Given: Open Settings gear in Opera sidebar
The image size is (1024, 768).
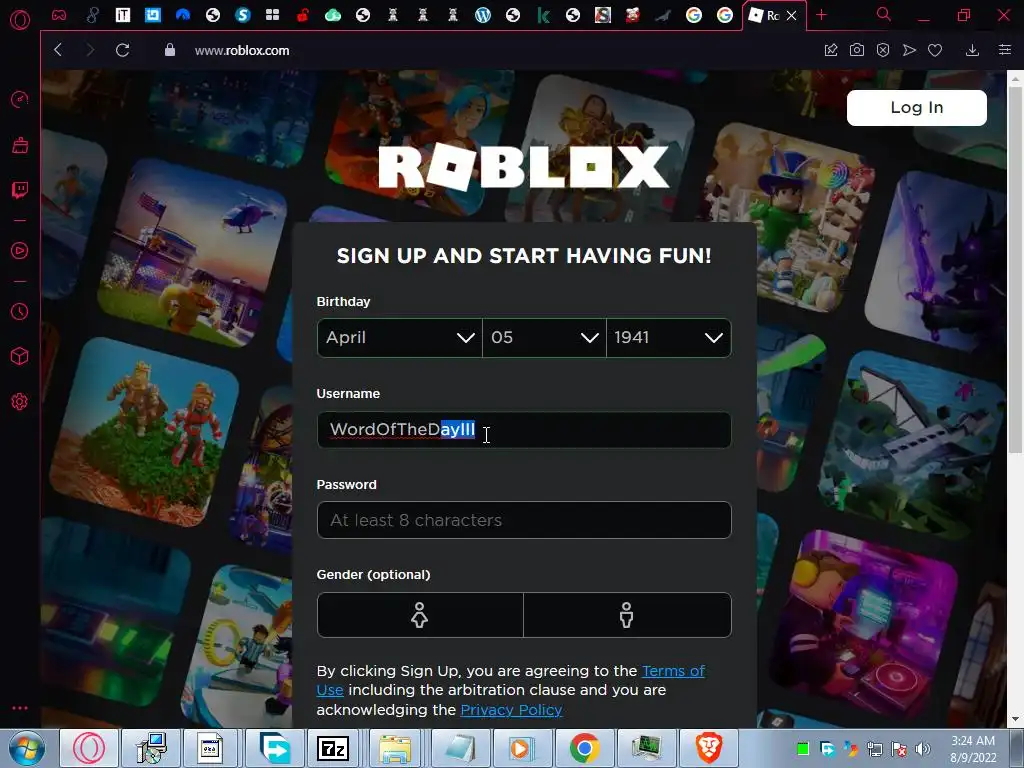Looking at the screenshot, I should tap(20, 401).
